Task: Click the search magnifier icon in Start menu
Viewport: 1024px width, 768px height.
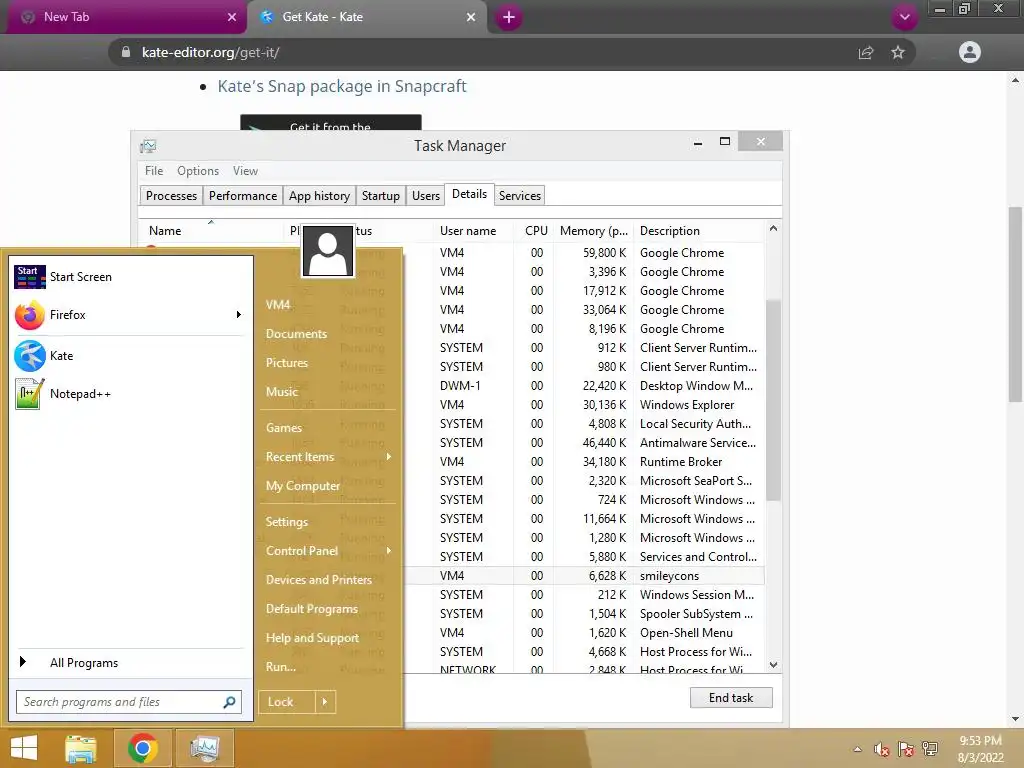Action: point(229,702)
